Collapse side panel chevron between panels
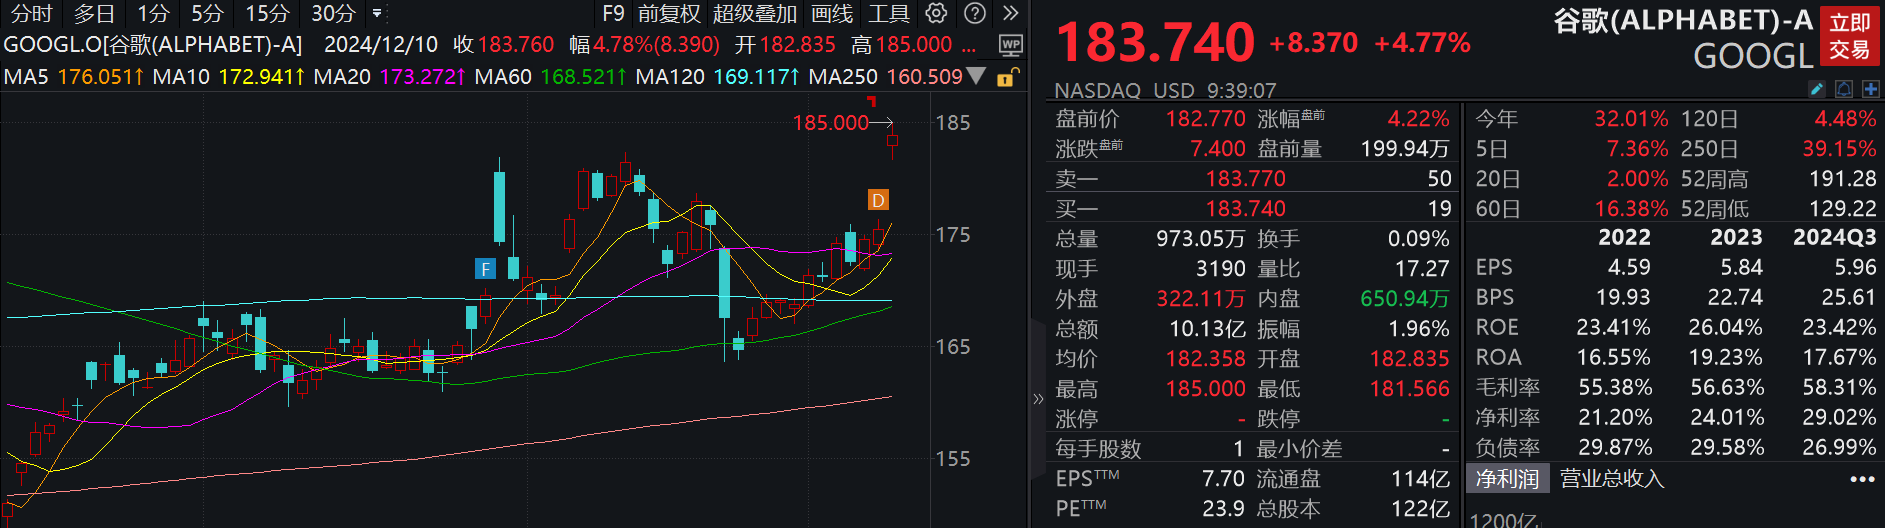Screen dimensions: 1885x528 click(1038, 398)
